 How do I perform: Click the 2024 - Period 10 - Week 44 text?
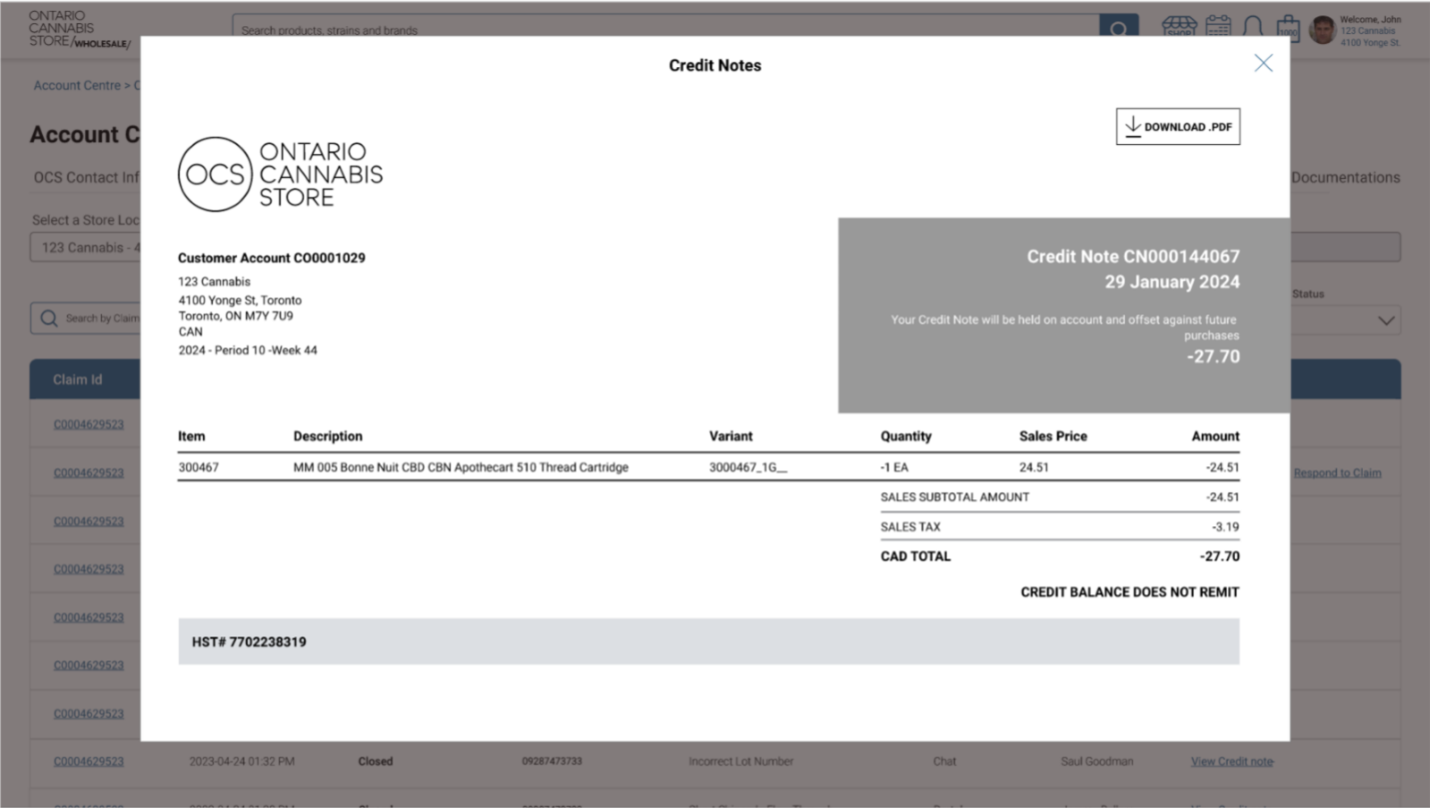tap(248, 351)
